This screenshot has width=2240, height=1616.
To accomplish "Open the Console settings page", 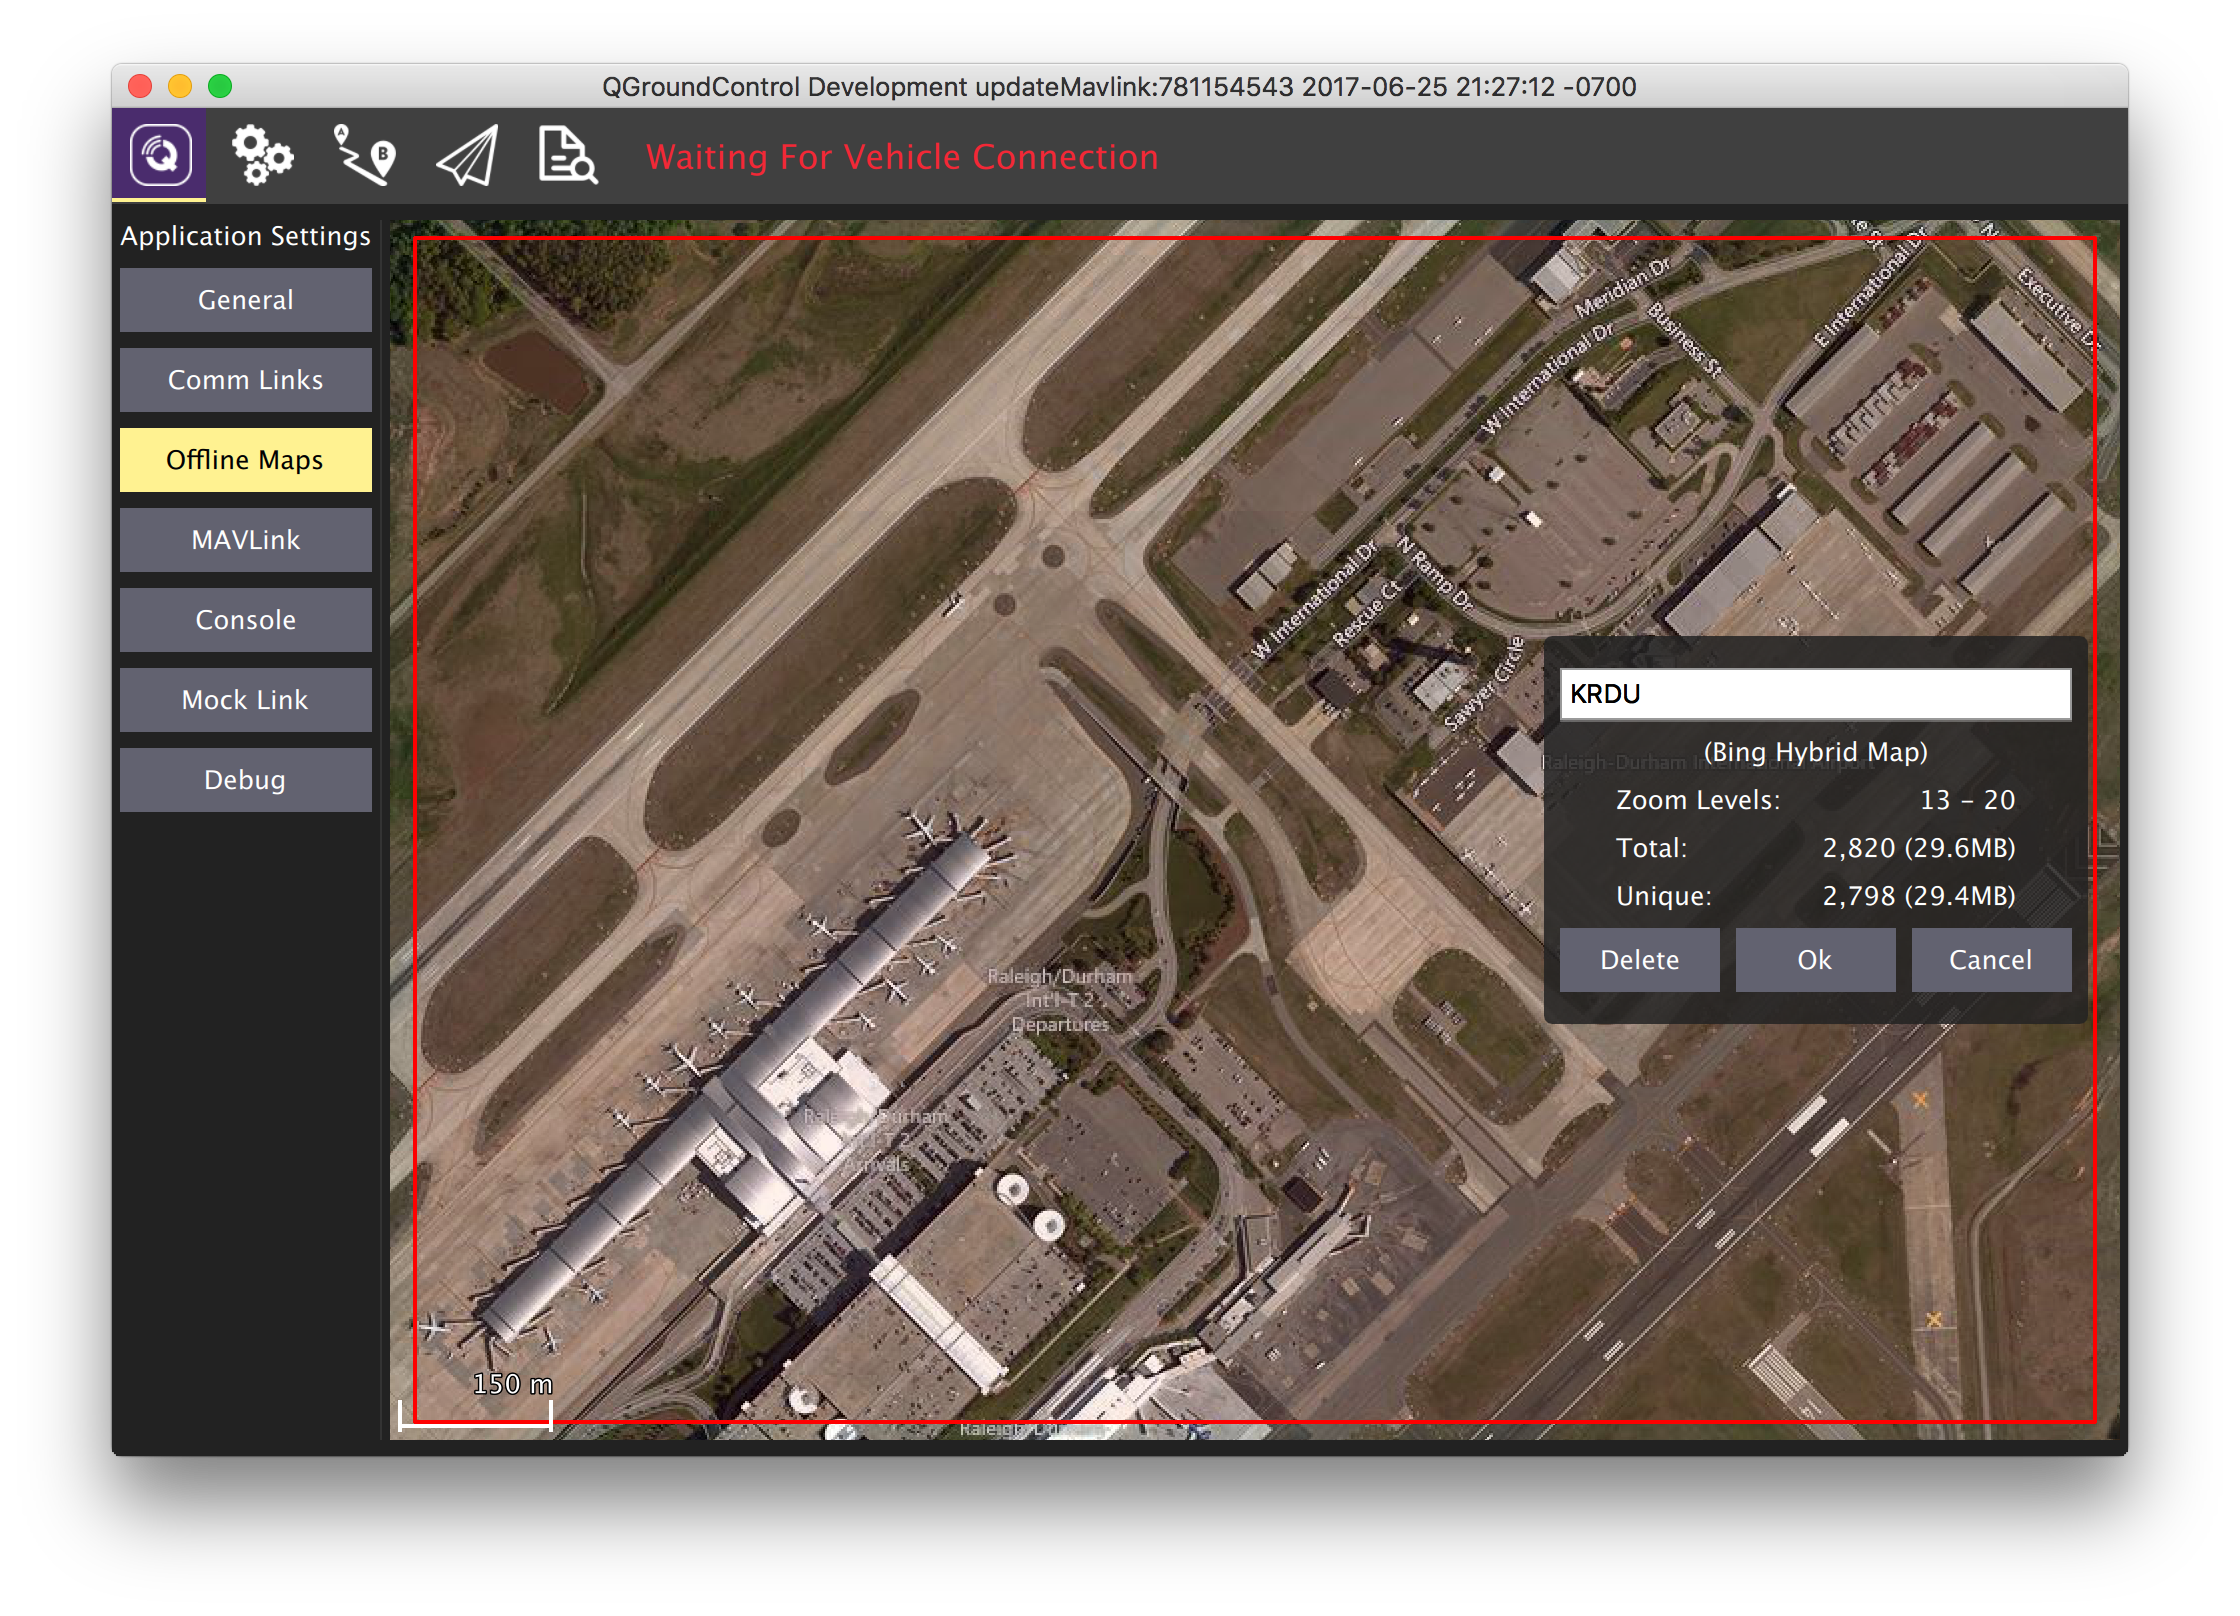I will point(245,619).
